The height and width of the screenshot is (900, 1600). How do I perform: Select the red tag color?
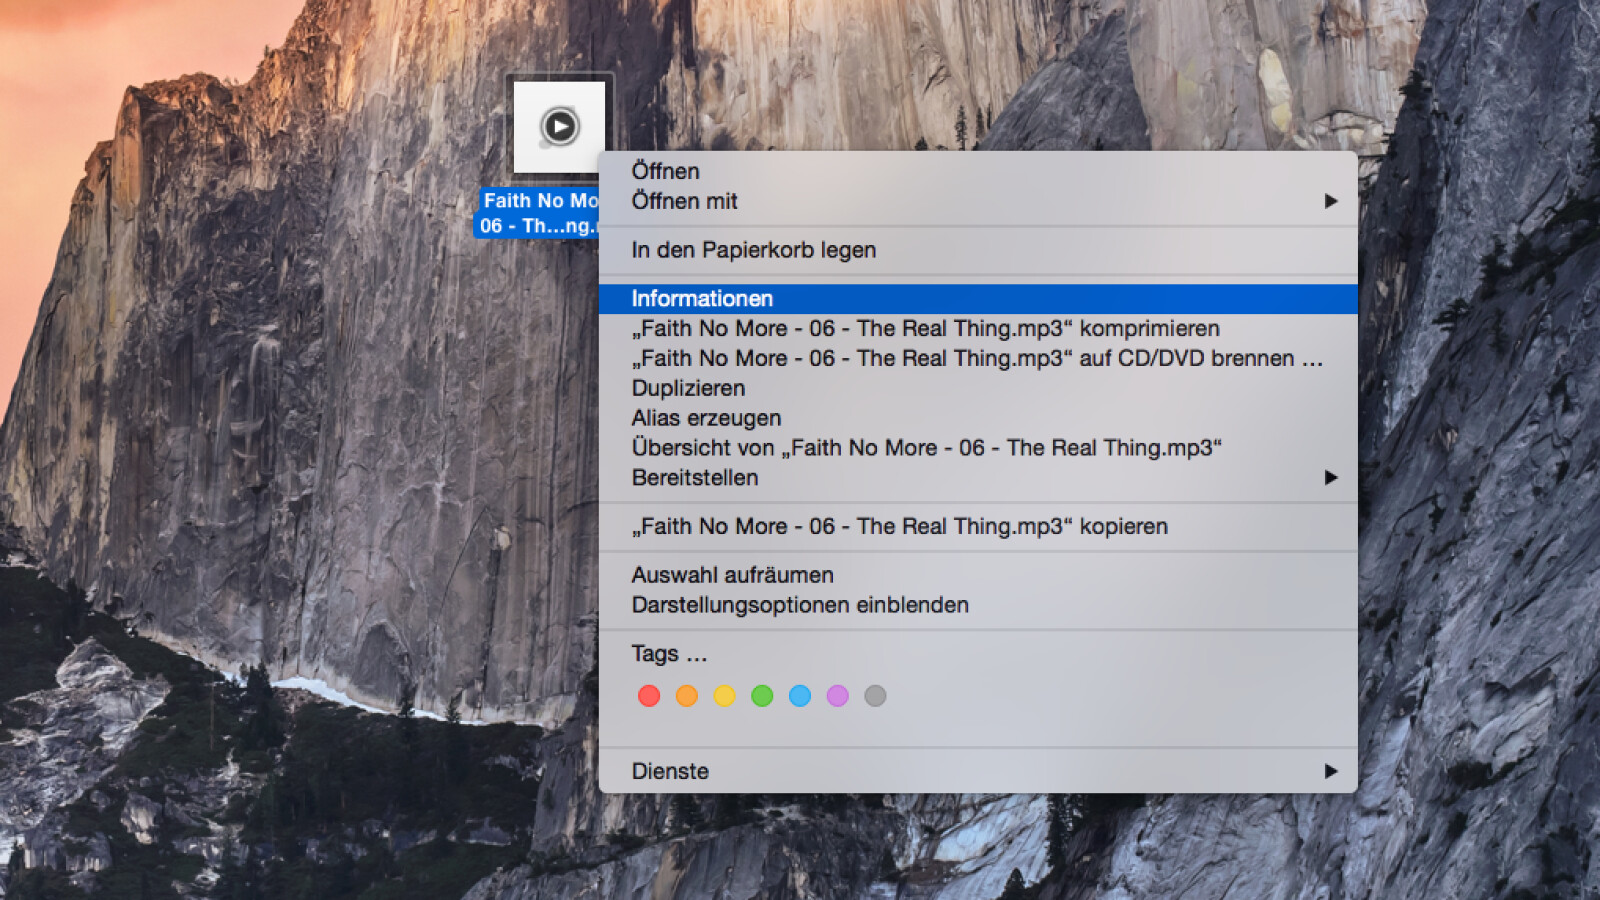coord(649,696)
